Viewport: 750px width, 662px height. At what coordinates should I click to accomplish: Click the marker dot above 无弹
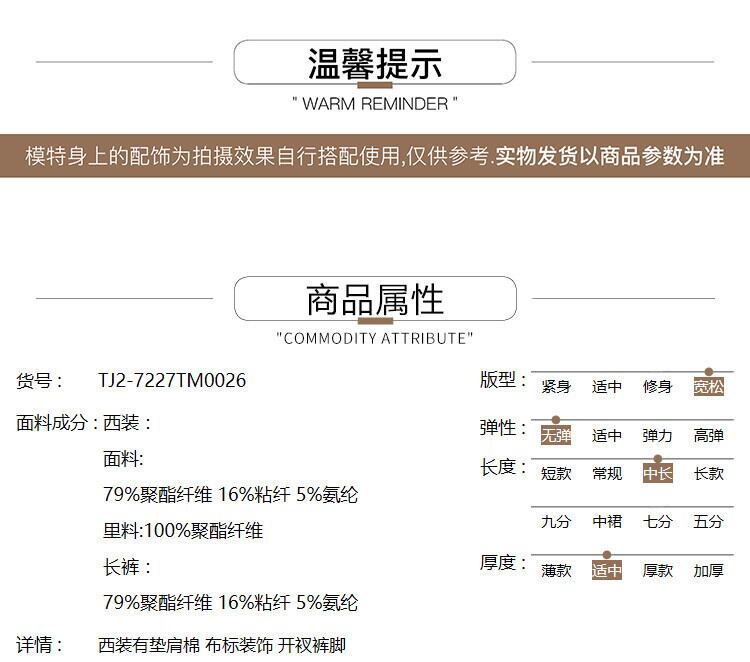point(556,420)
